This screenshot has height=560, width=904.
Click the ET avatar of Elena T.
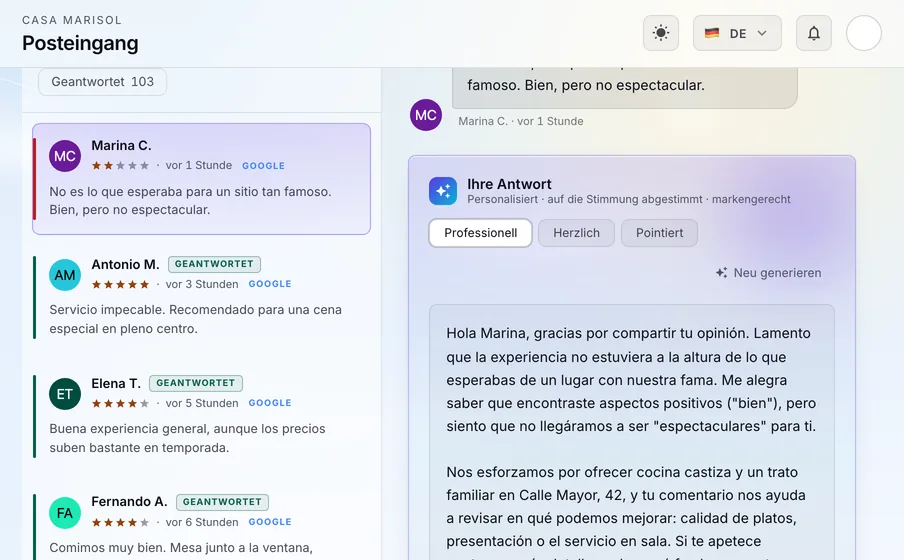point(65,394)
